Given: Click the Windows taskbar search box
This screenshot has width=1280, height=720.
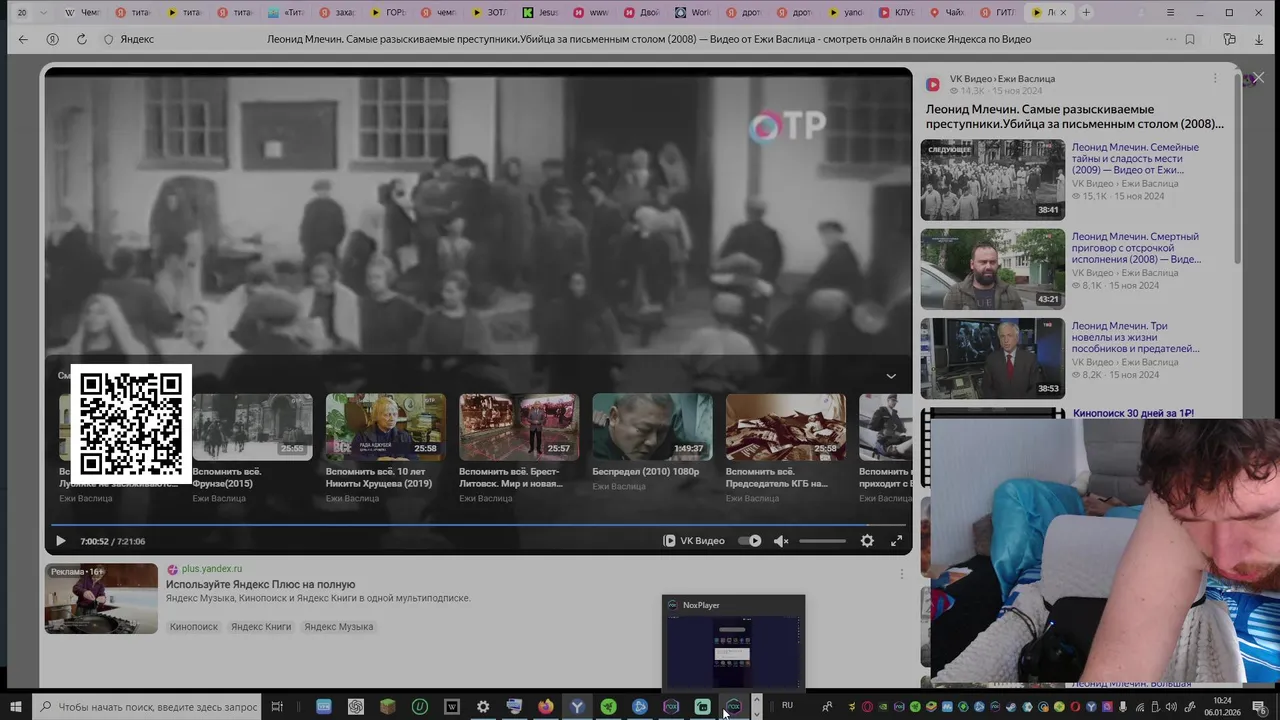Looking at the screenshot, I should (148, 707).
